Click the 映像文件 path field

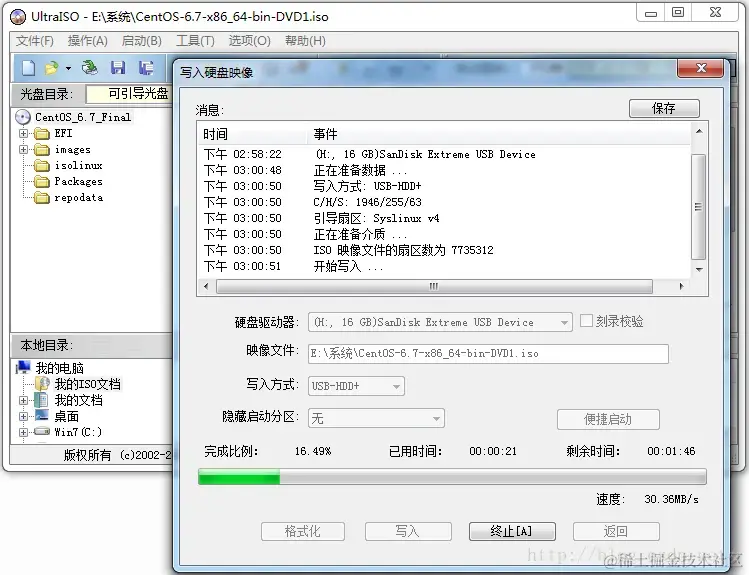(488, 354)
